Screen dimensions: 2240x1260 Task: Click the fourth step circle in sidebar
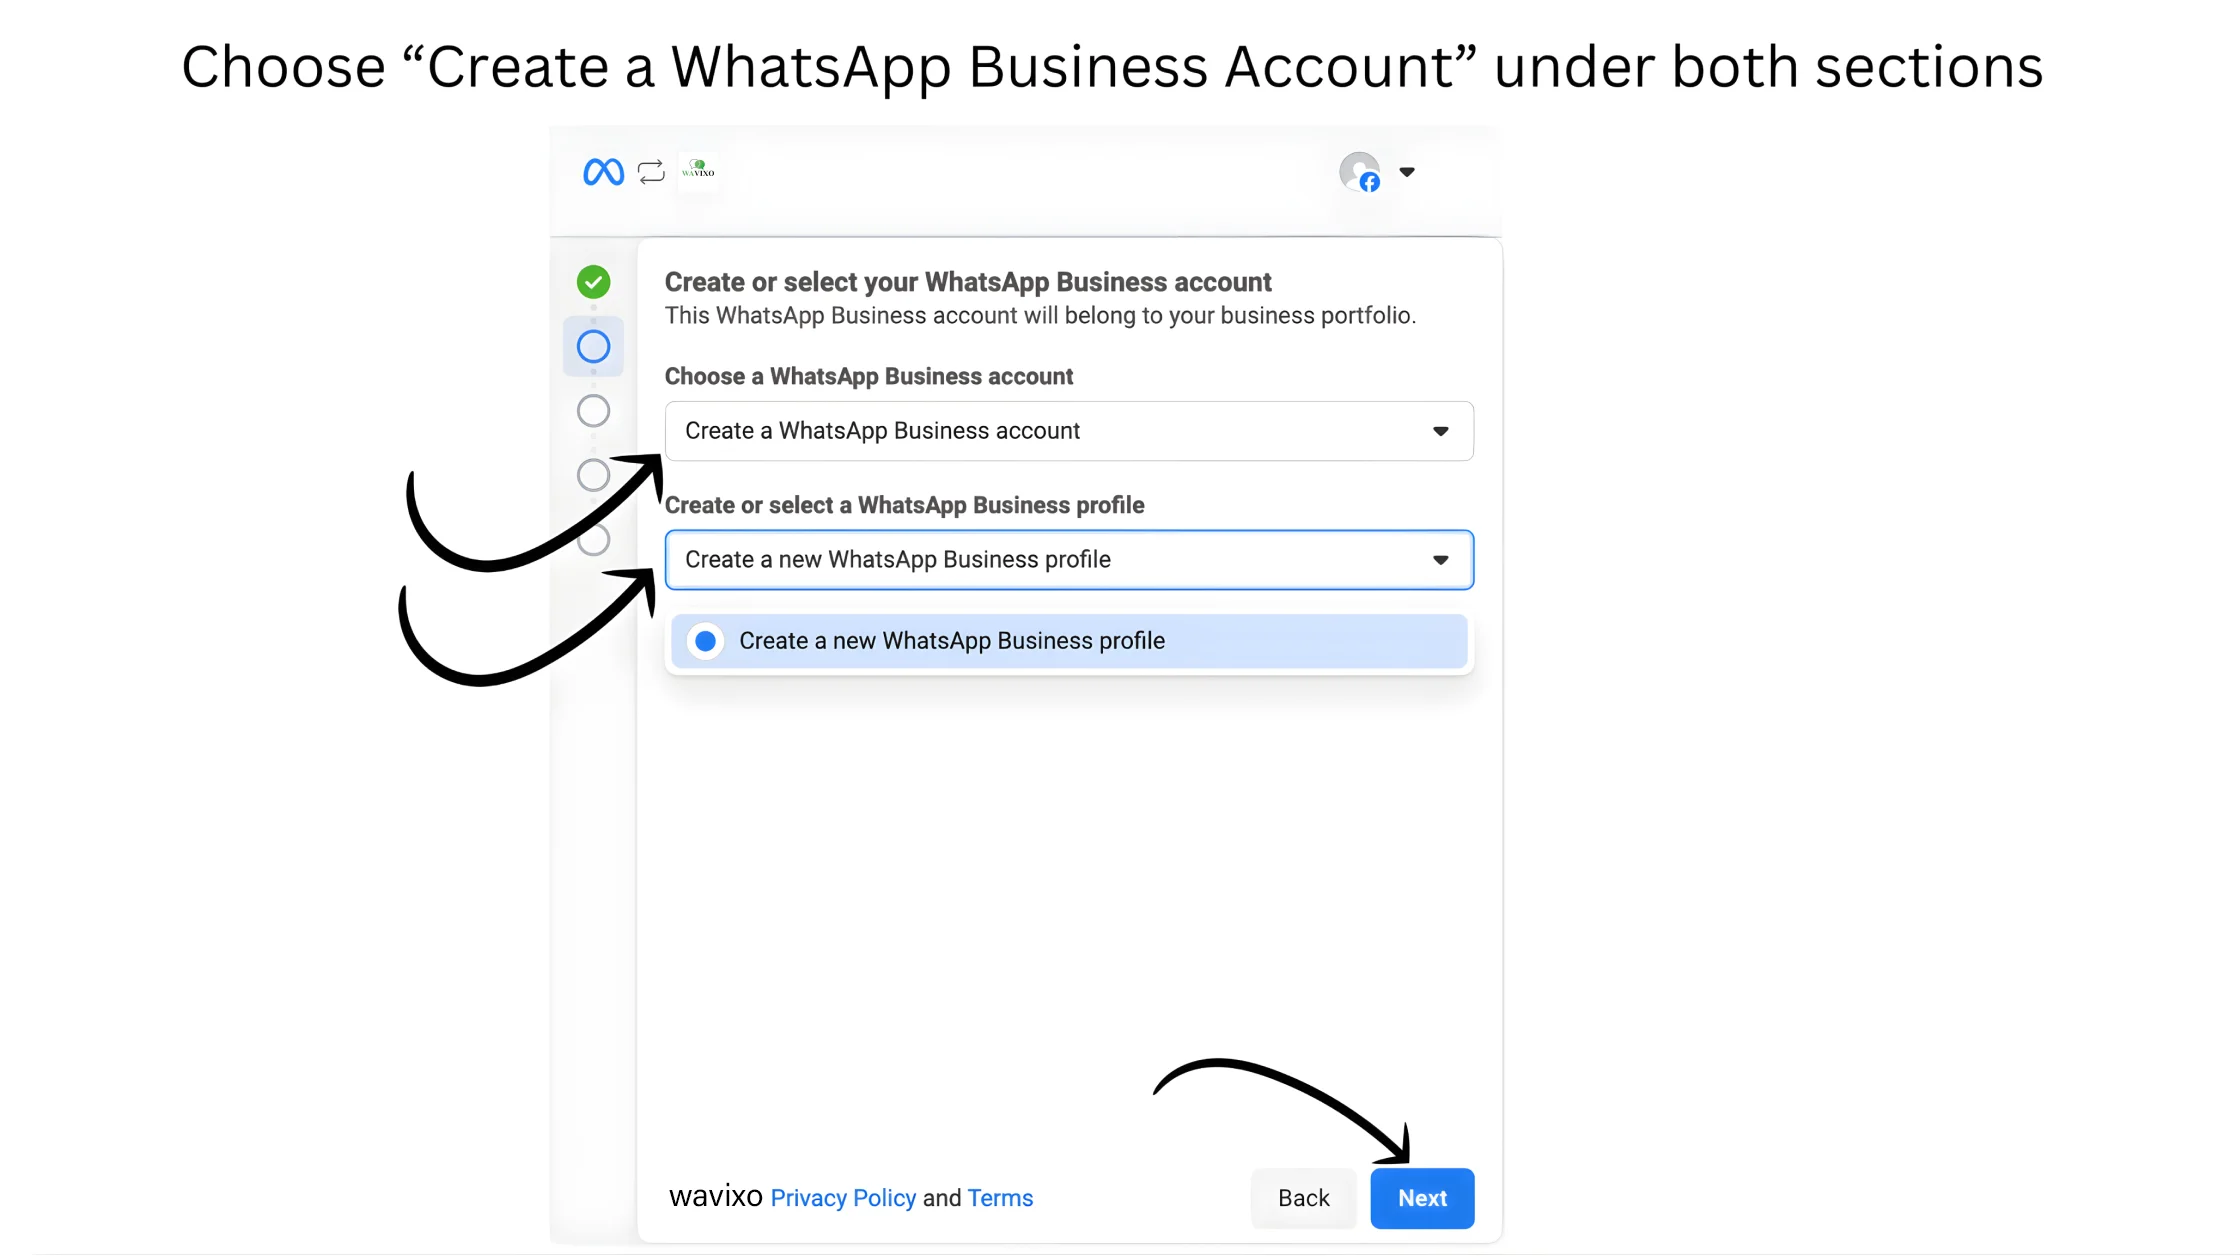pos(593,475)
